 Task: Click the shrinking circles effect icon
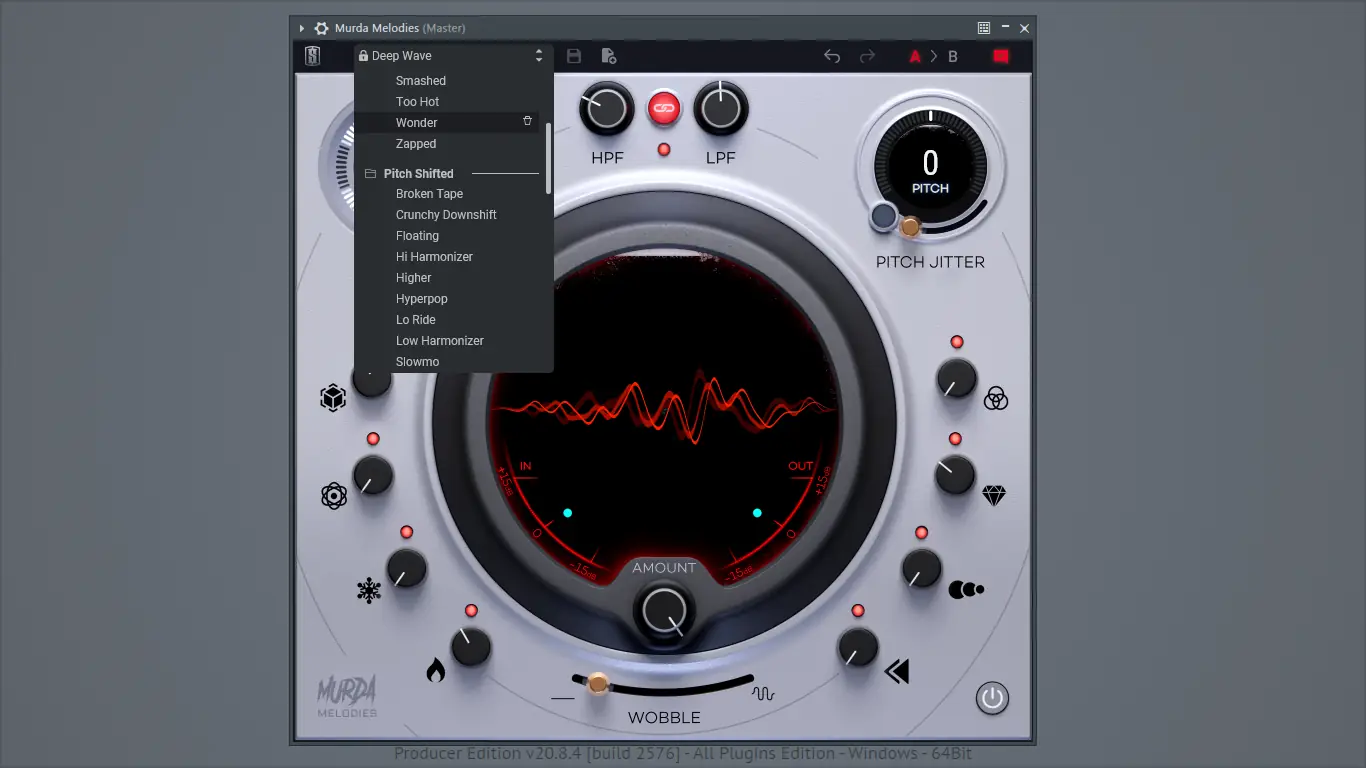[x=966, y=590]
